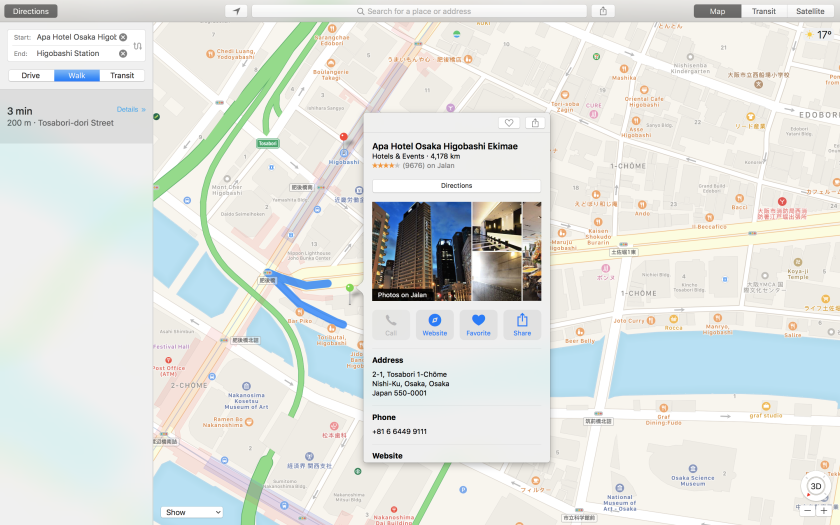Select the Koya-ji Temple marker

(798, 262)
